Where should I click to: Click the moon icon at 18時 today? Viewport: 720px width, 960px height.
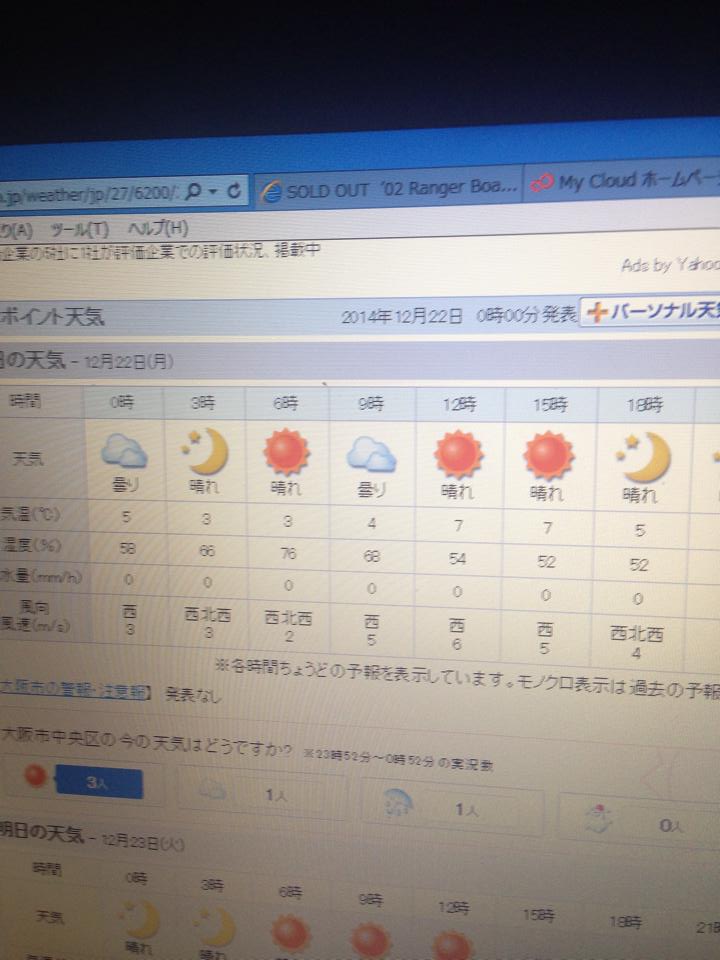coord(645,456)
